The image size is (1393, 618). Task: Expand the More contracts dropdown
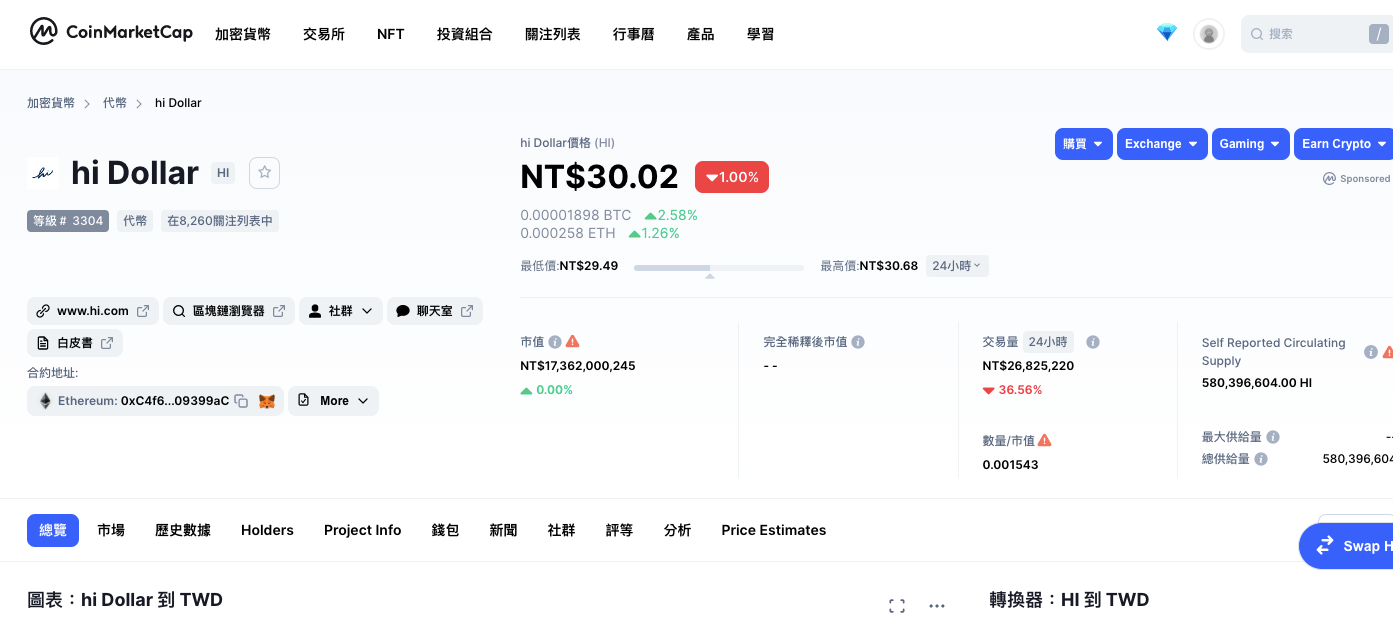pyautogui.click(x=334, y=401)
